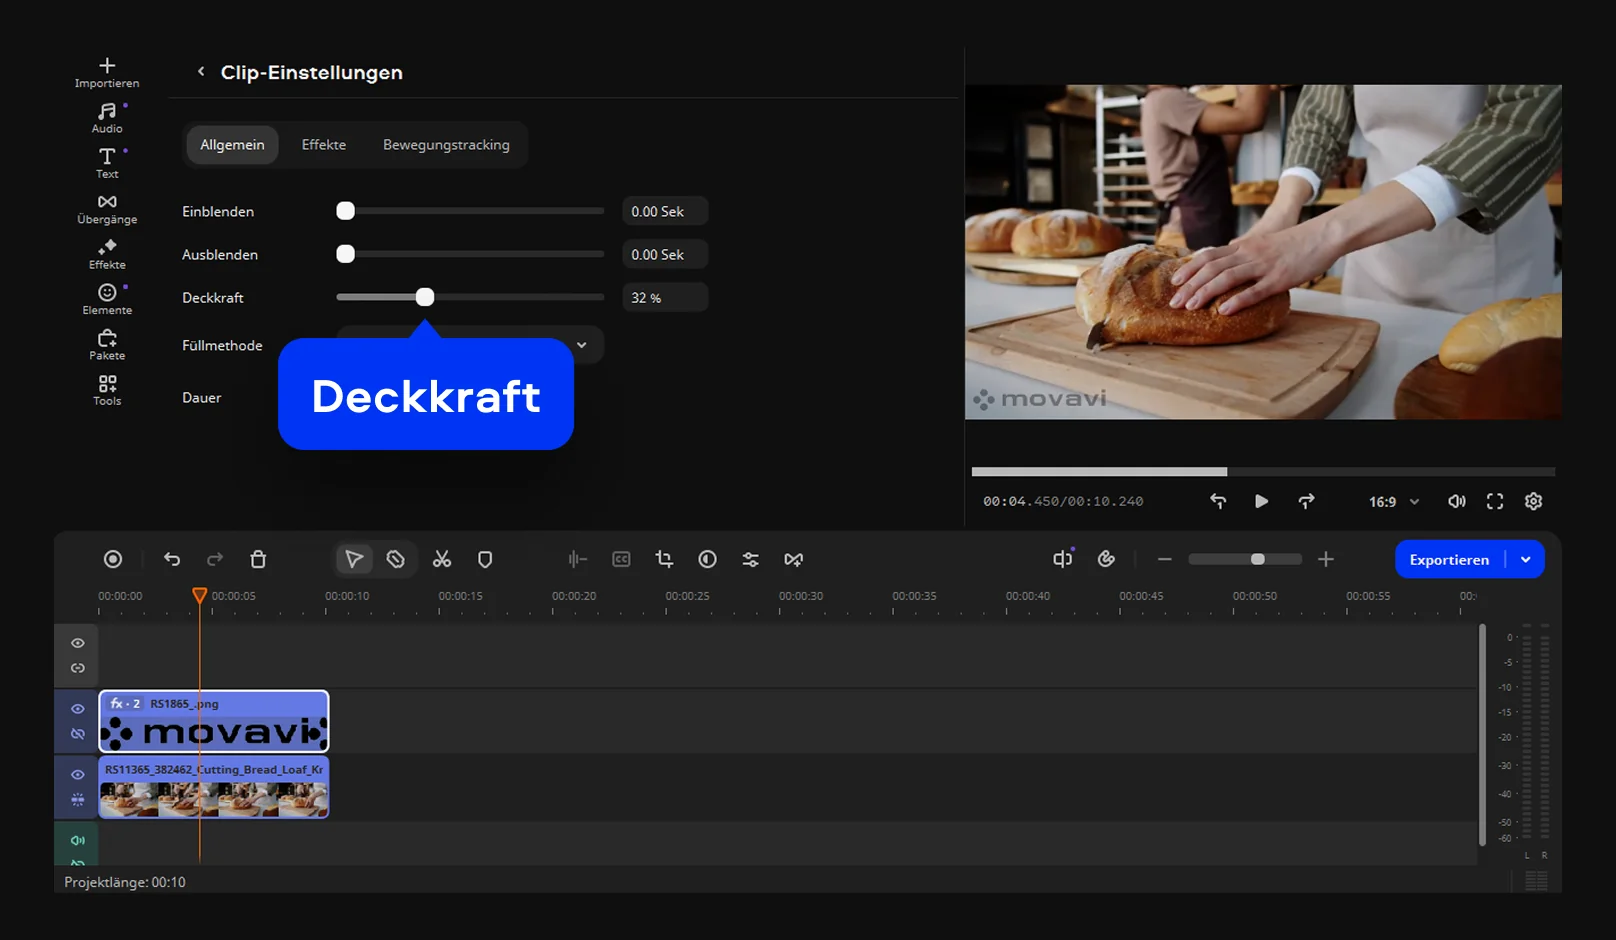Zoom out the timeline with minus
The width and height of the screenshot is (1616, 940).
pyautogui.click(x=1164, y=559)
